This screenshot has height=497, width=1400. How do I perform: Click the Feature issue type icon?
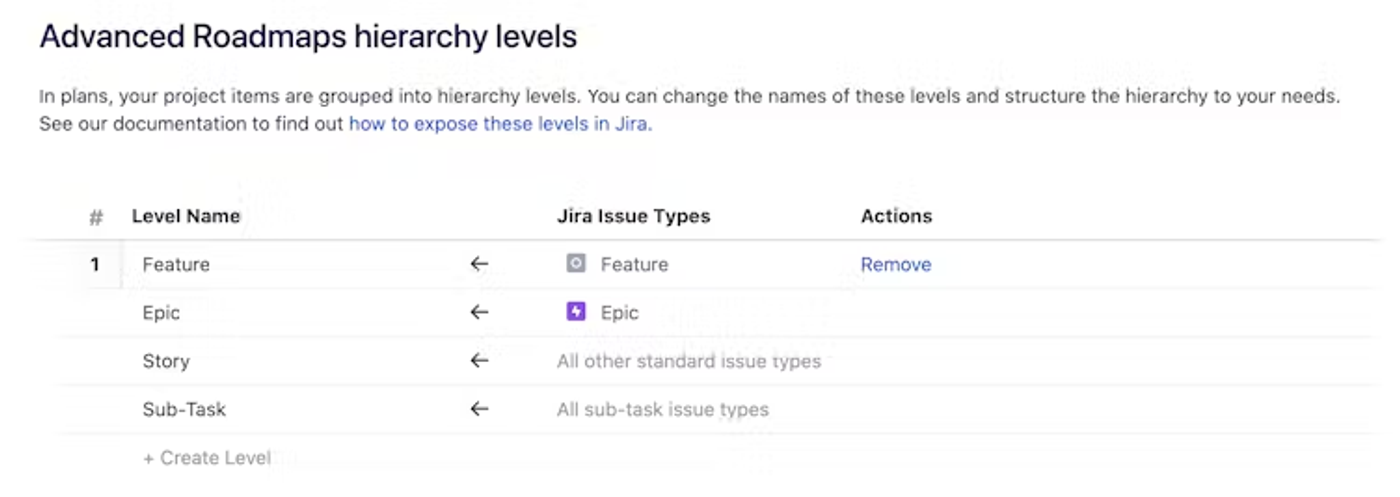coord(575,264)
